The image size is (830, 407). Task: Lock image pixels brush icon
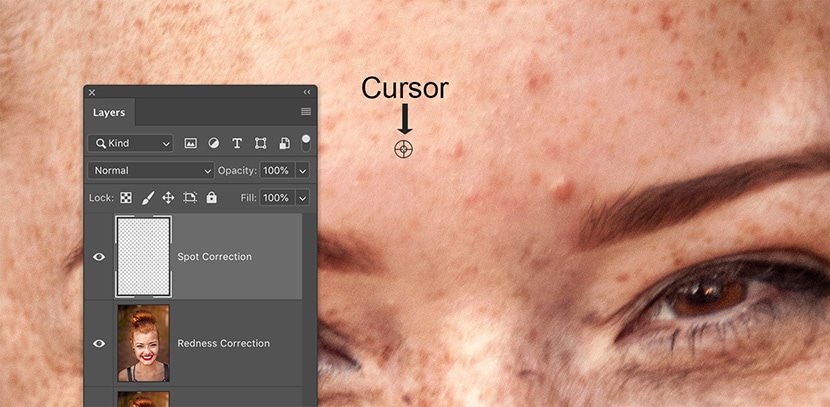[147, 198]
